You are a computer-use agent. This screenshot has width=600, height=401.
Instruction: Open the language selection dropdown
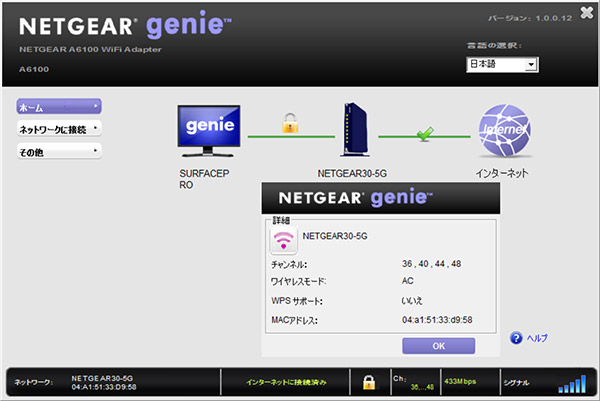click(502, 64)
